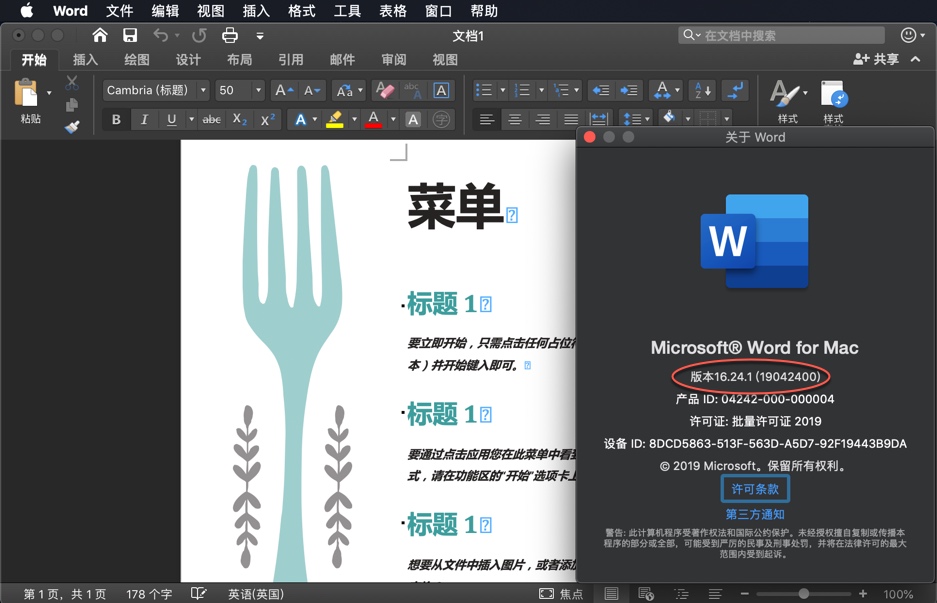Apply strikethrough to text
The height and width of the screenshot is (603, 937).
(x=212, y=119)
